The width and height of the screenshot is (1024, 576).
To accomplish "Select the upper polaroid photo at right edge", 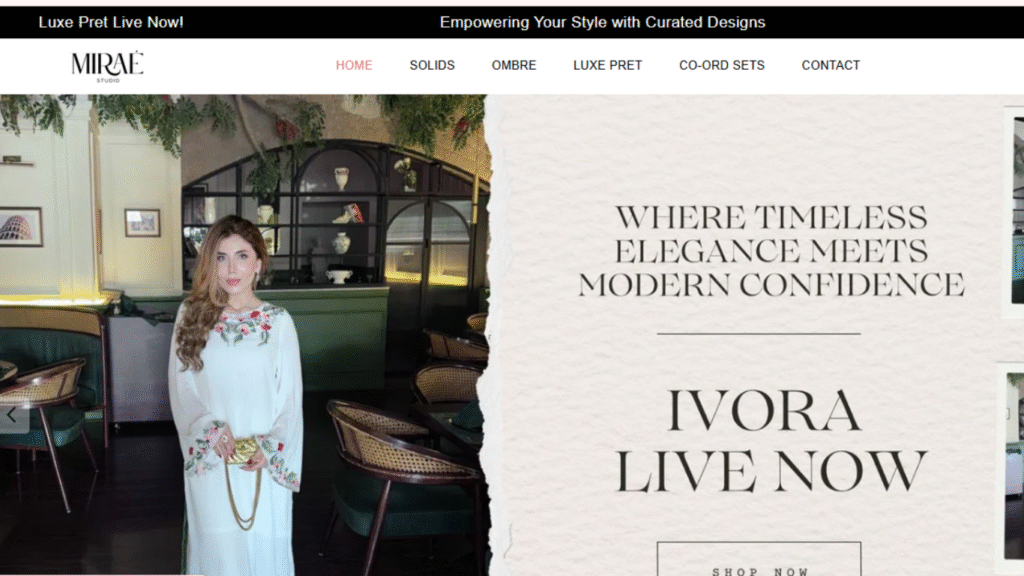I will 1015,210.
